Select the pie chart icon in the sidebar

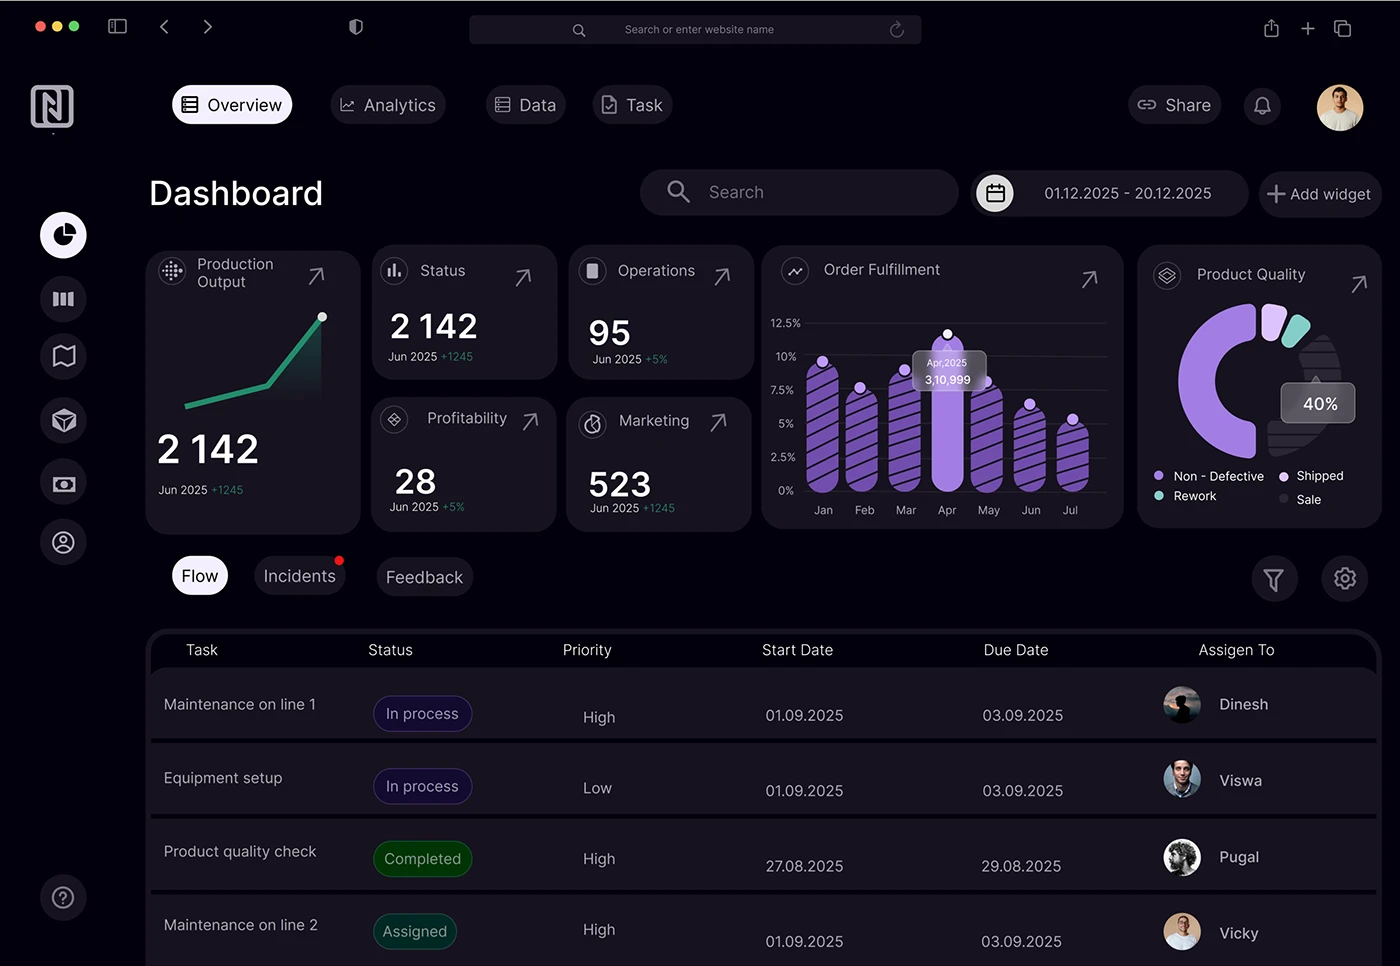[63, 235]
